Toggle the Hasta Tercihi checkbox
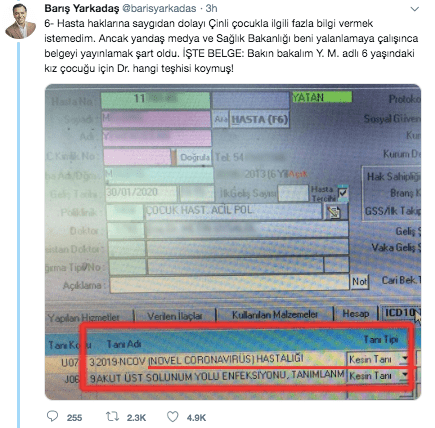 pos(343,193)
